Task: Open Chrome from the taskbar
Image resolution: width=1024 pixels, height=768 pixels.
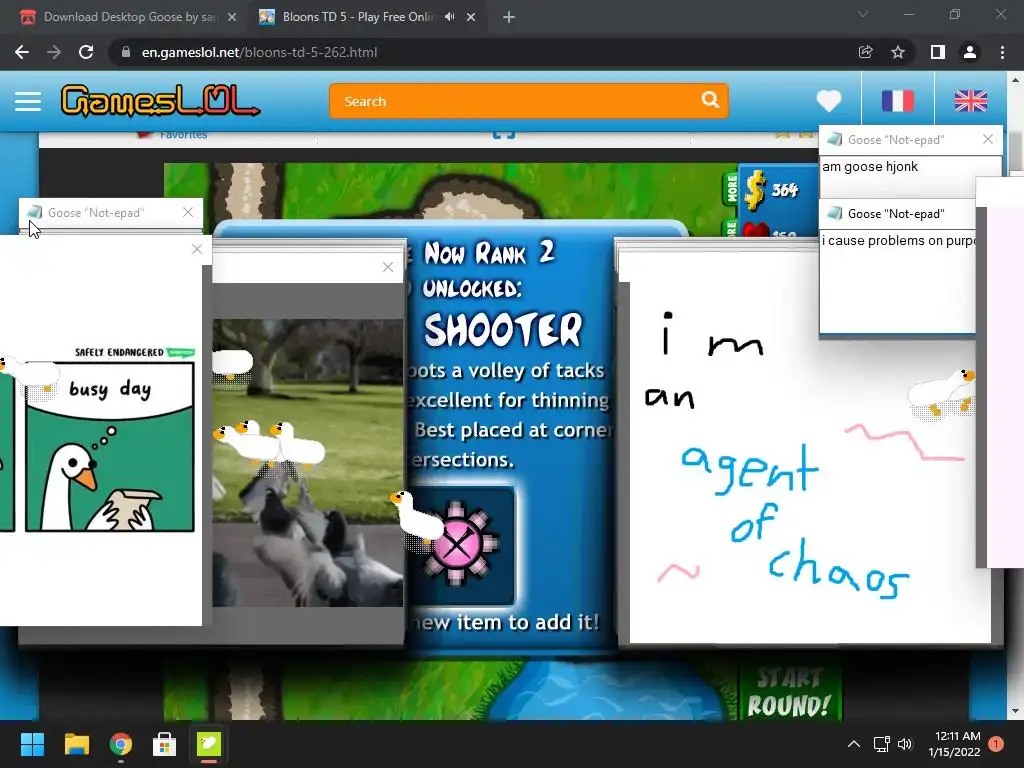Action: (x=121, y=744)
